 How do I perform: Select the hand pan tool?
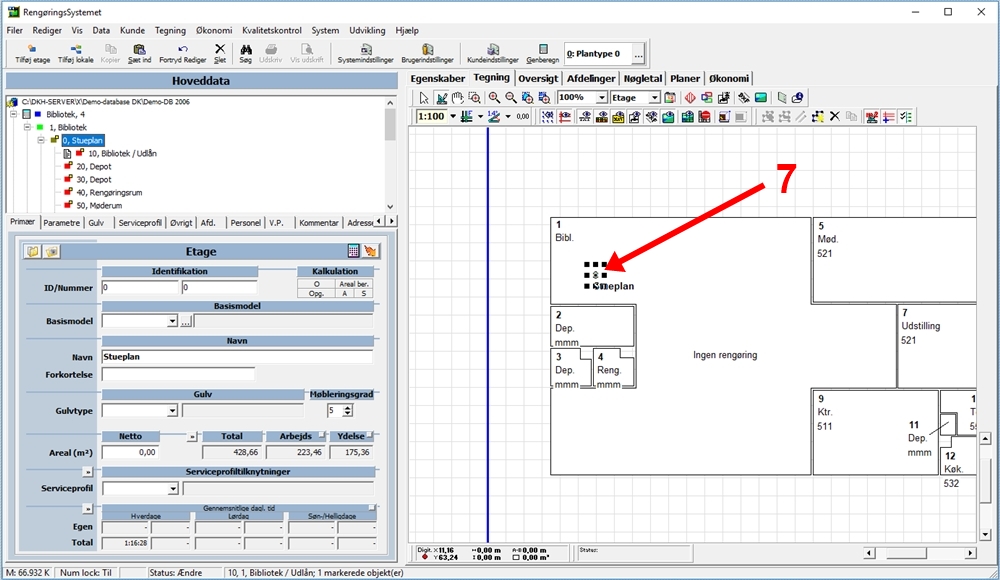[x=457, y=98]
